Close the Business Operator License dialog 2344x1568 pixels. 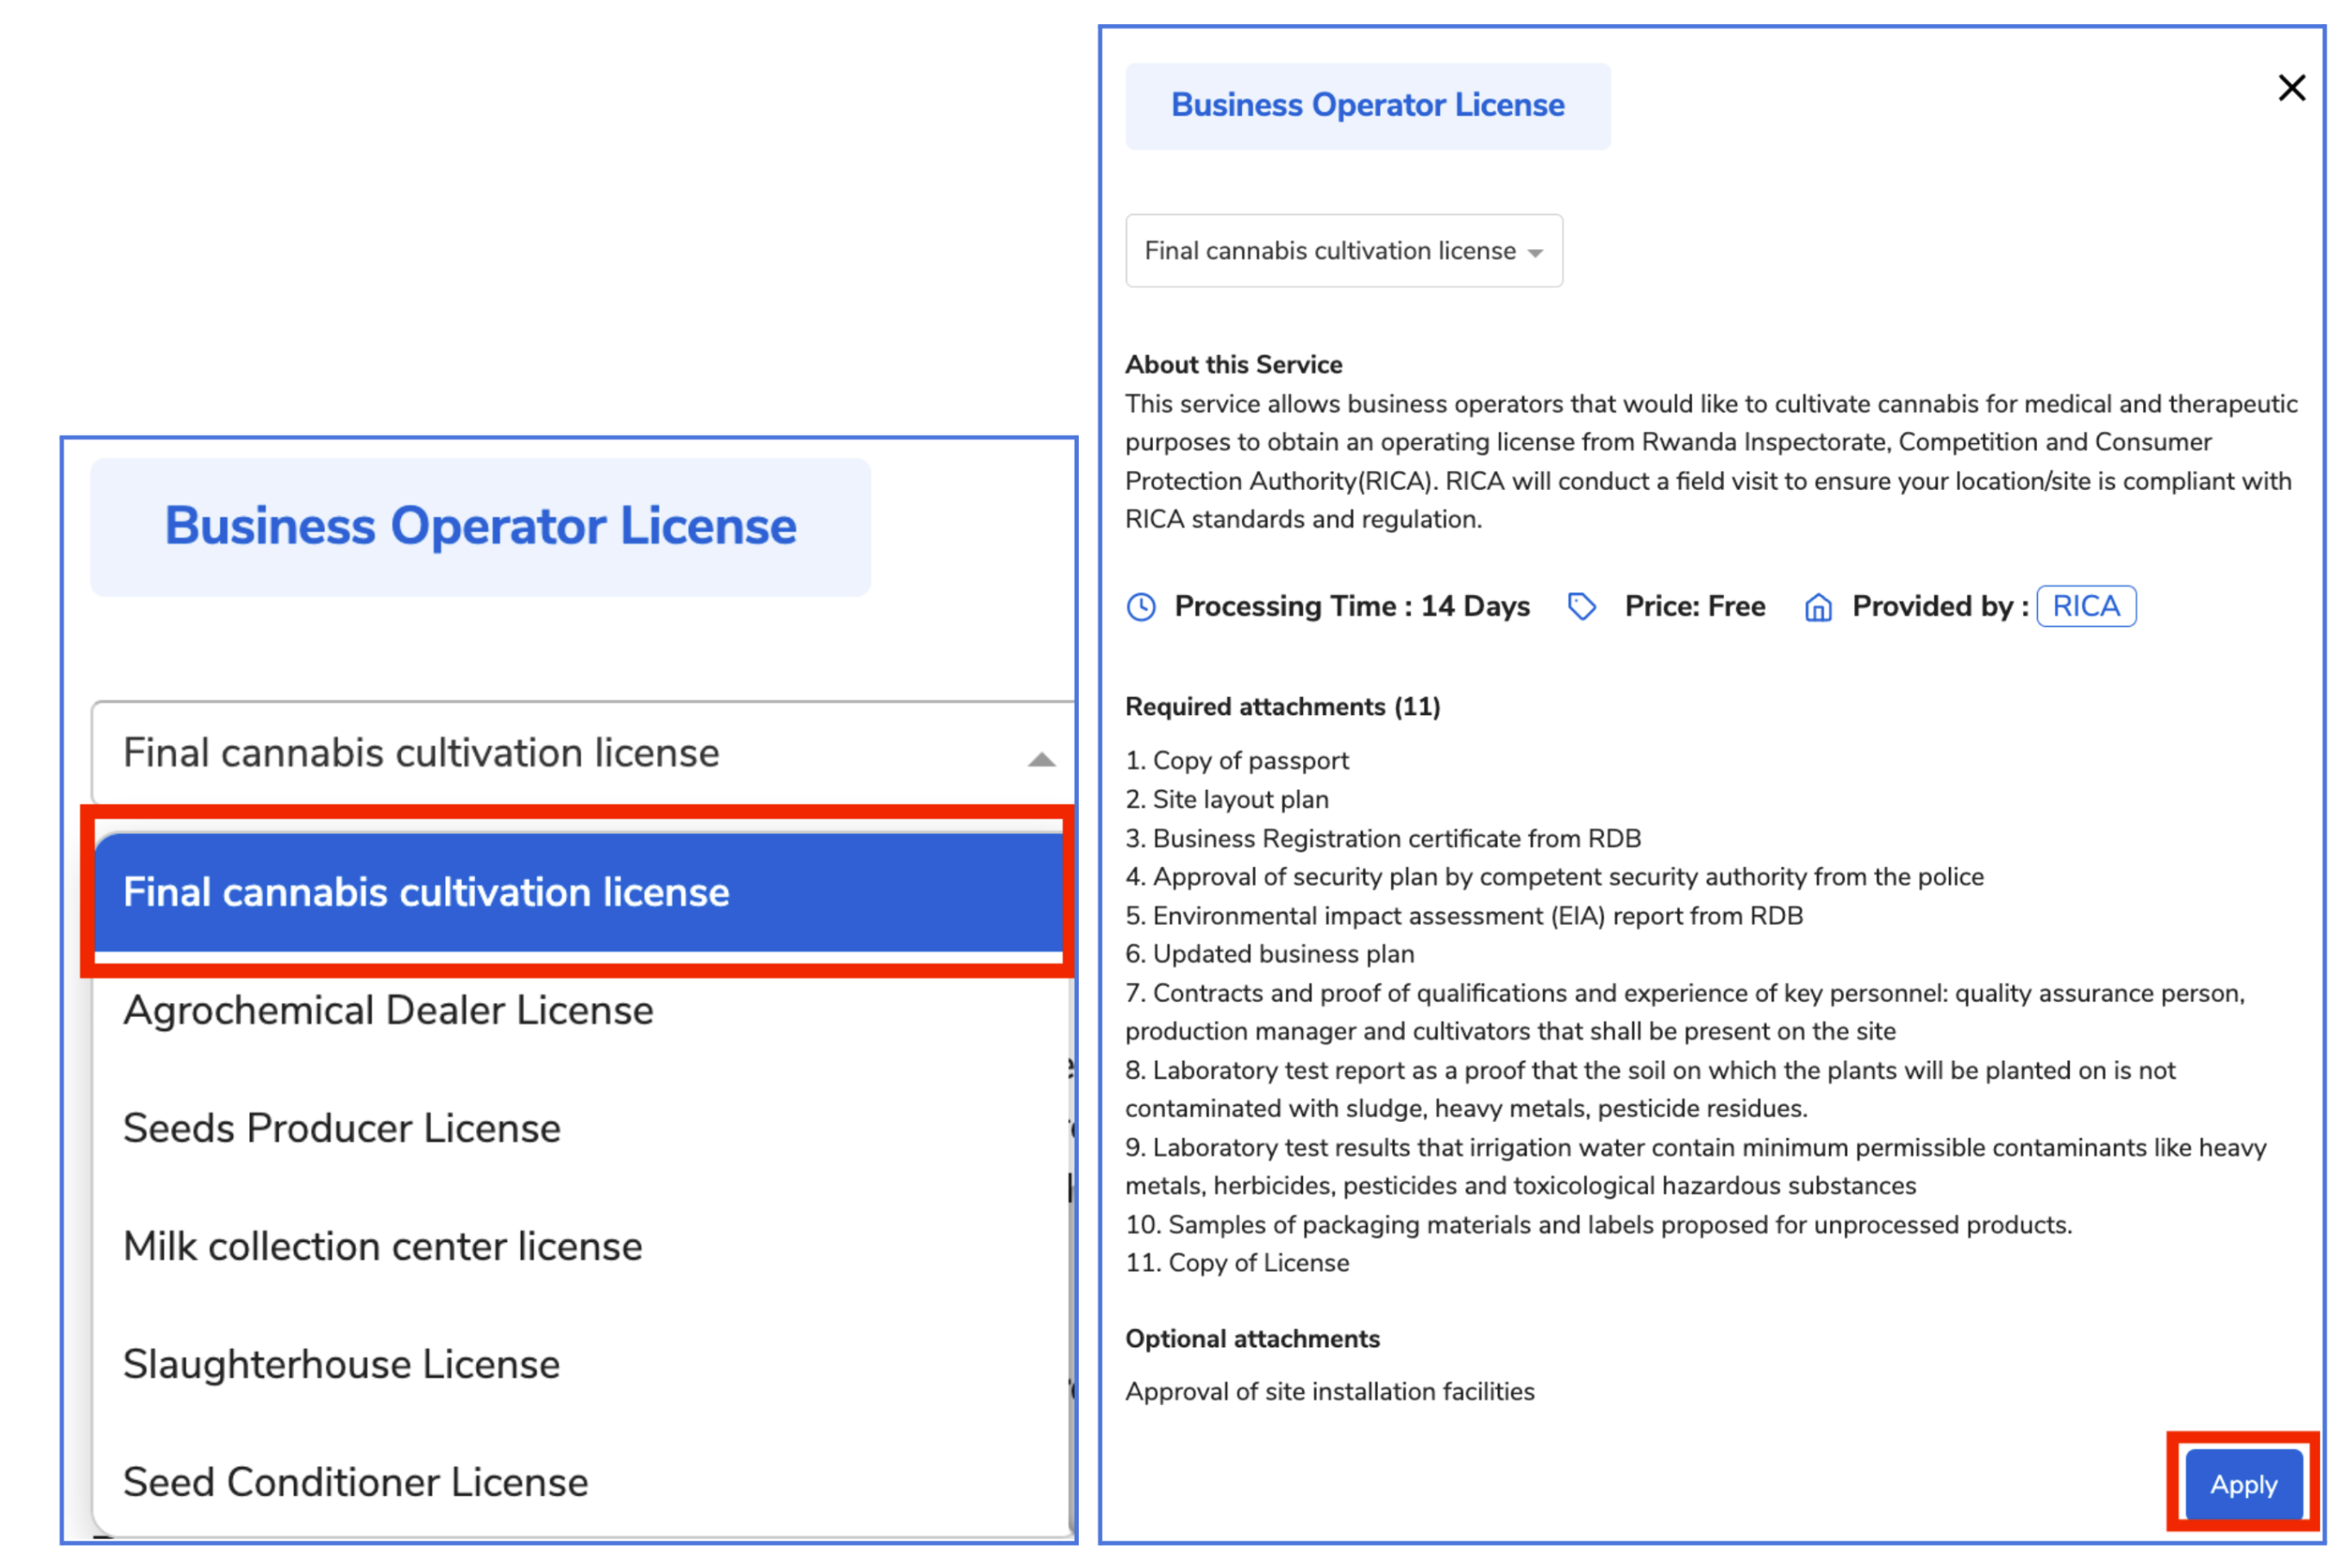click(2291, 88)
